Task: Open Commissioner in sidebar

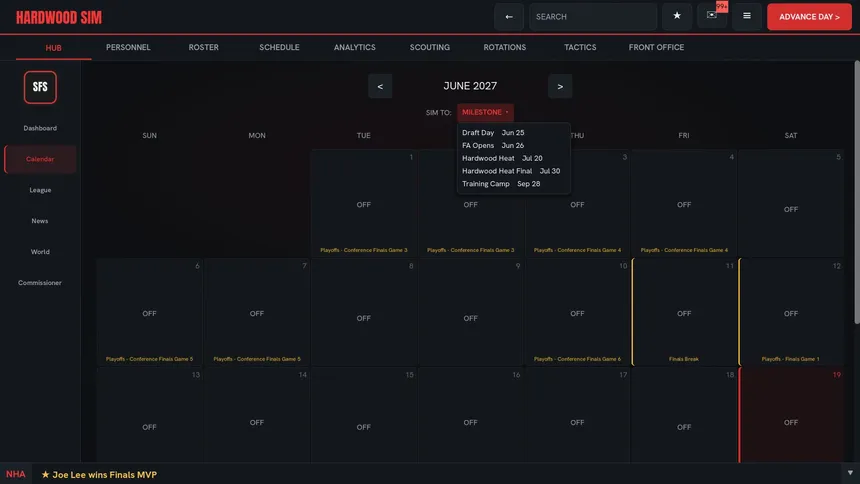Action: click(40, 283)
